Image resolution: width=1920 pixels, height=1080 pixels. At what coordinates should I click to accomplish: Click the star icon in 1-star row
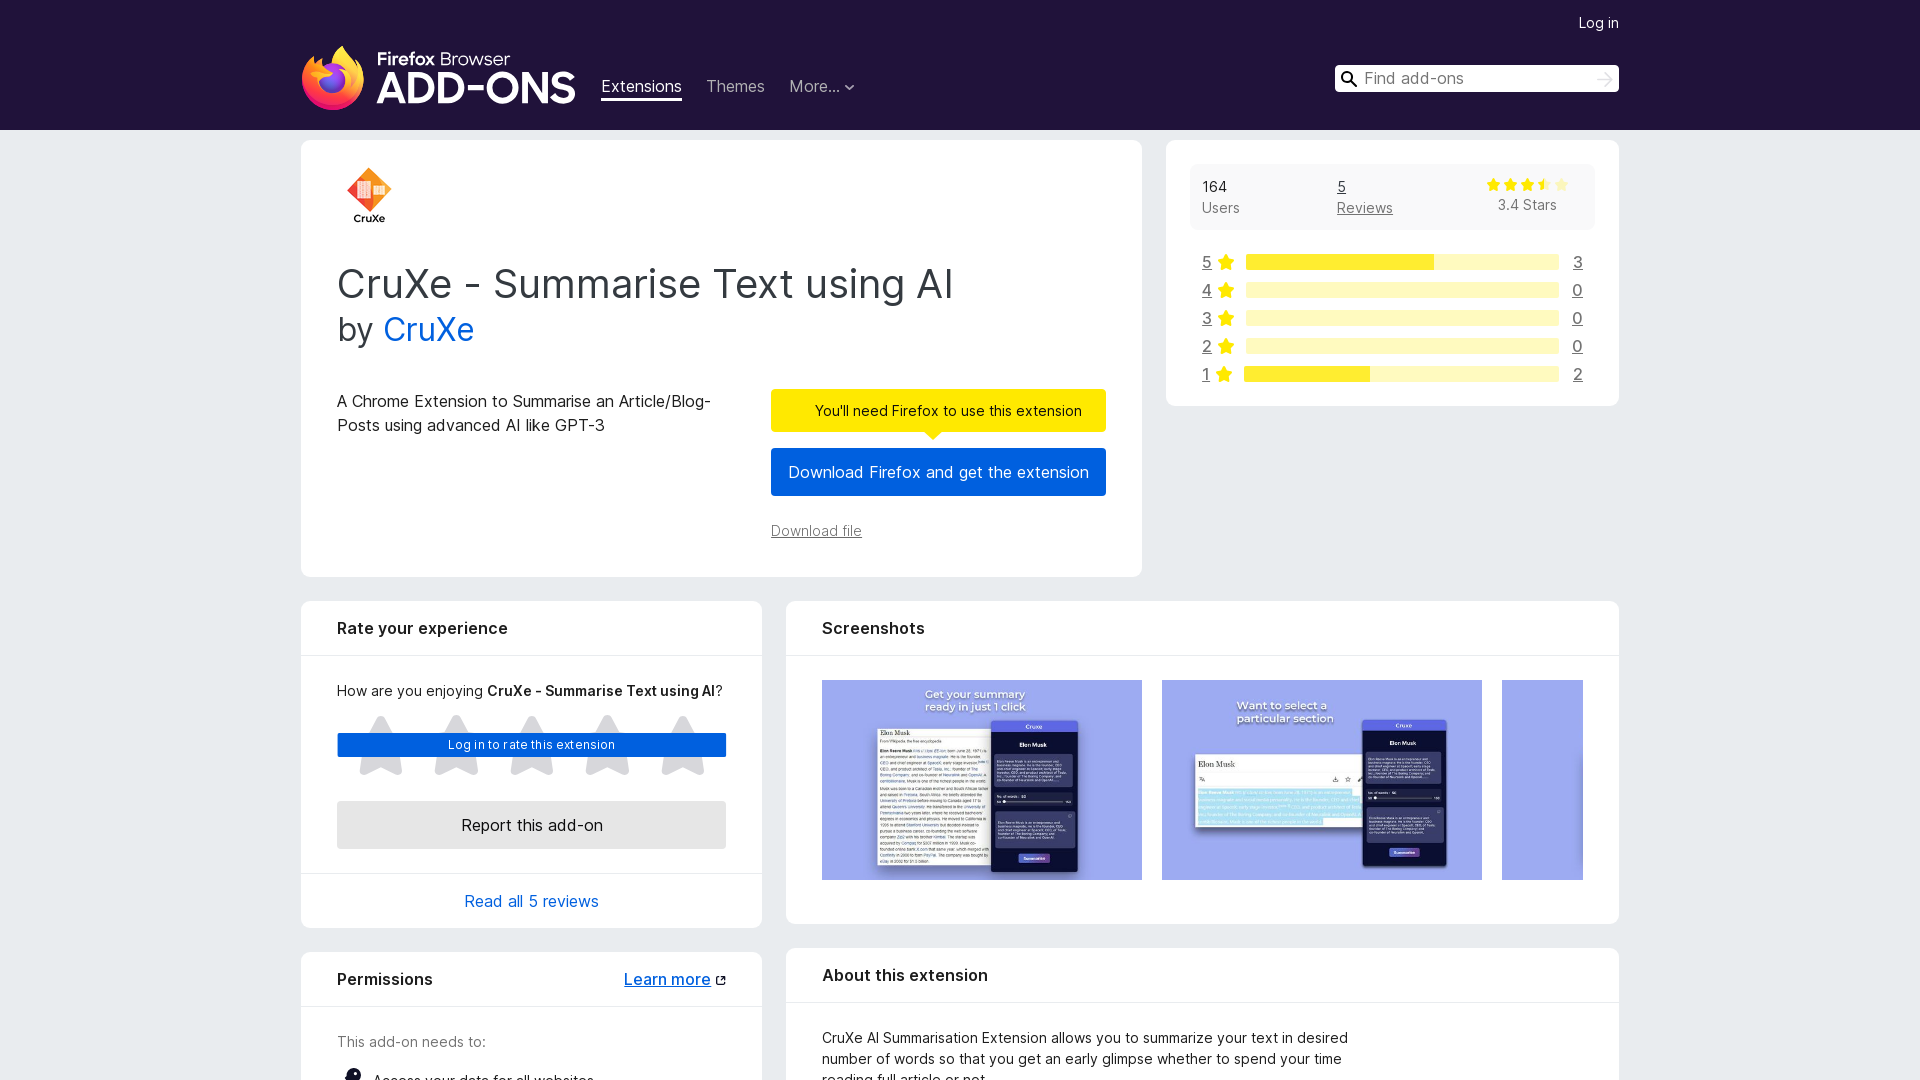(1224, 374)
